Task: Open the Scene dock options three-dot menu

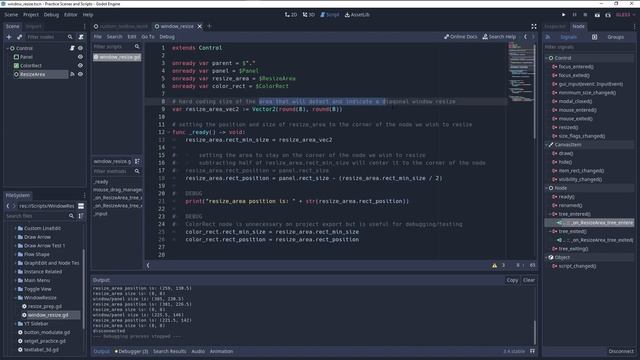Action: click(x=84, y=27)
